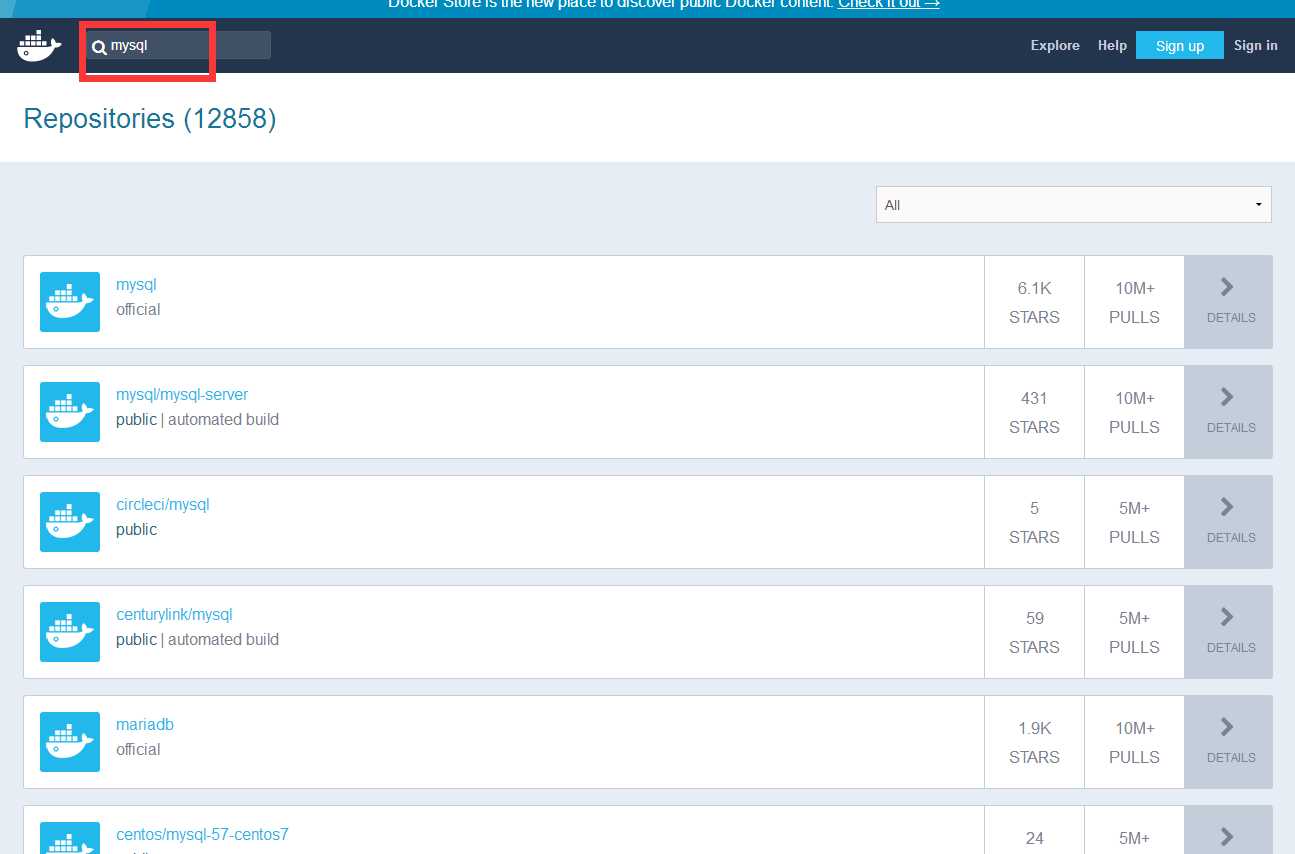1295x854 pixels.
Task: Open DETAILS chevron for mysql official
Action: (x=1229, y=302)
